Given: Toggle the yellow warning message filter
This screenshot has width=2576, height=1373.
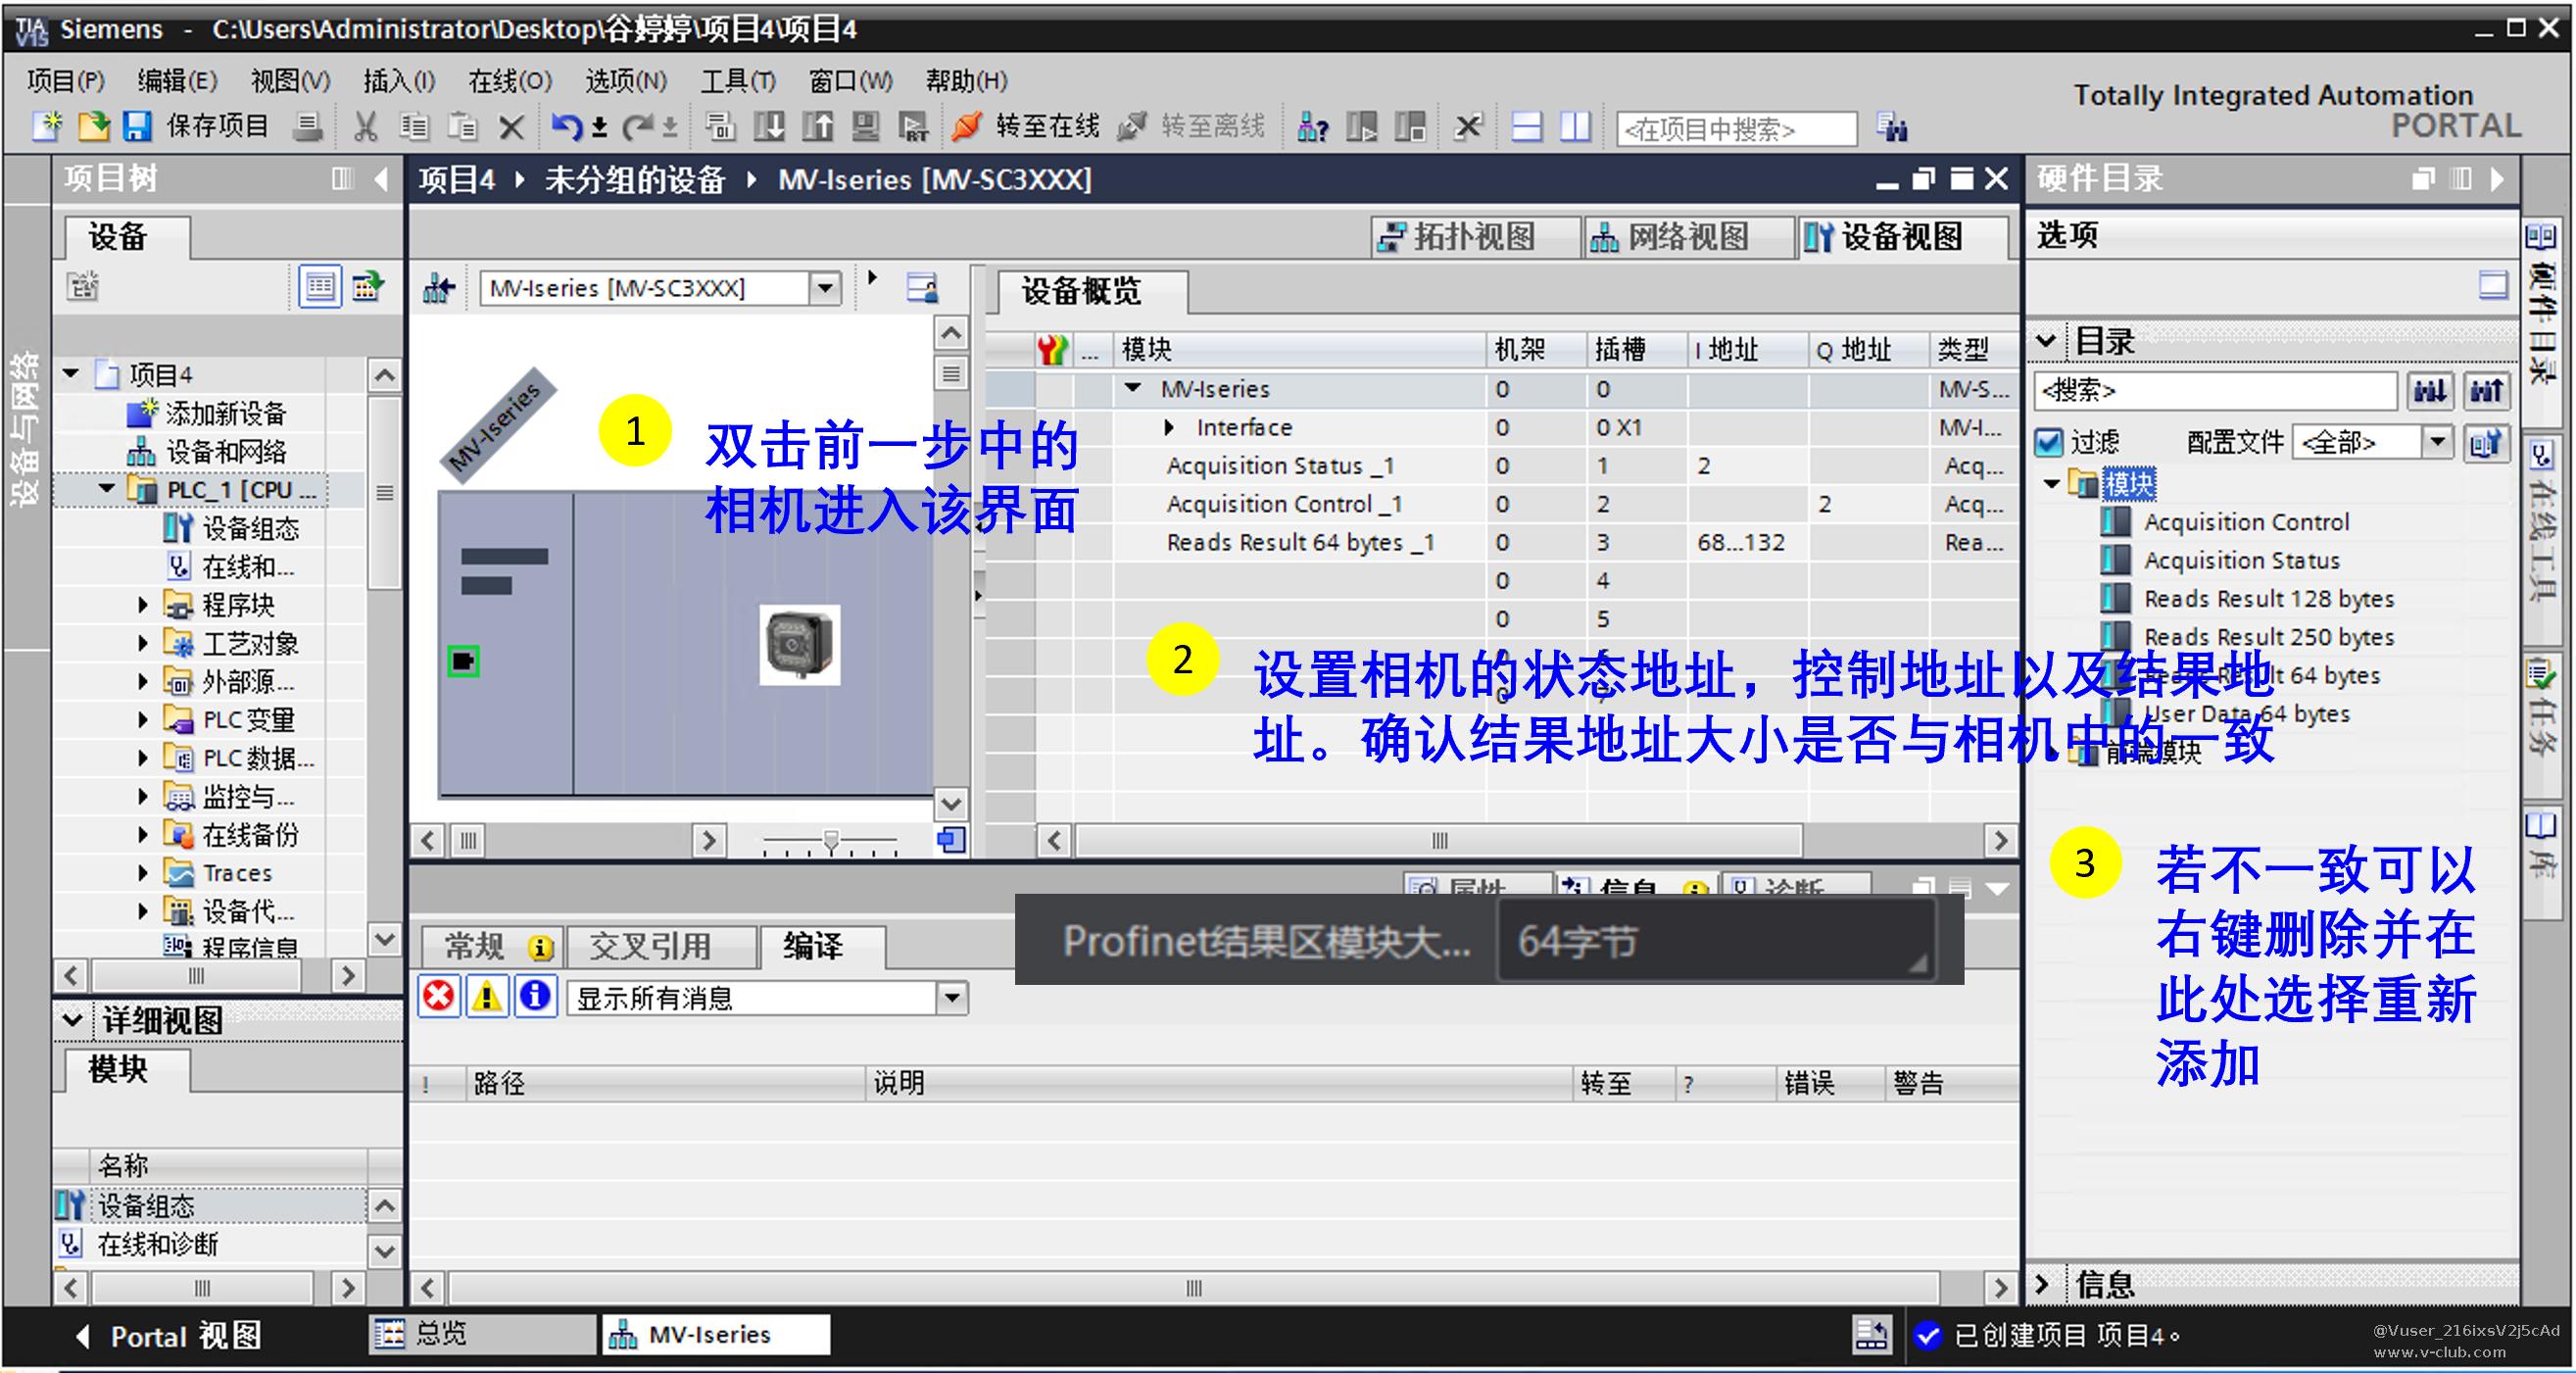Looking at the screenshot, I should 487,997.
